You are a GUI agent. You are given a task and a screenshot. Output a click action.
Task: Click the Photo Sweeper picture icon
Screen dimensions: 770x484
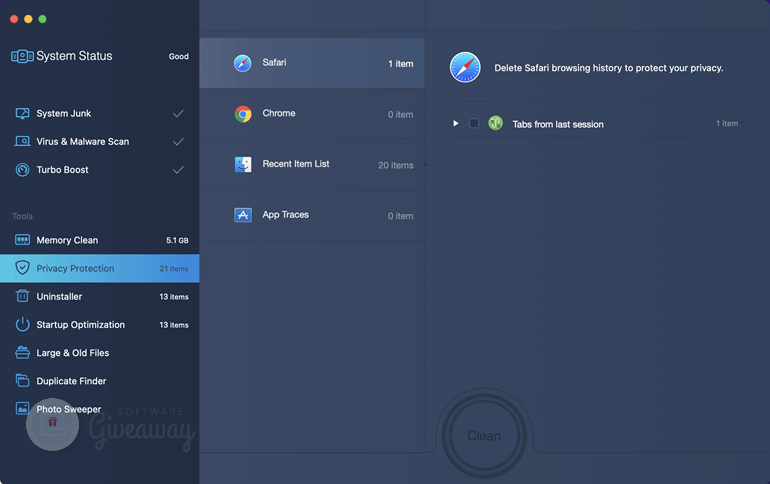22,408
